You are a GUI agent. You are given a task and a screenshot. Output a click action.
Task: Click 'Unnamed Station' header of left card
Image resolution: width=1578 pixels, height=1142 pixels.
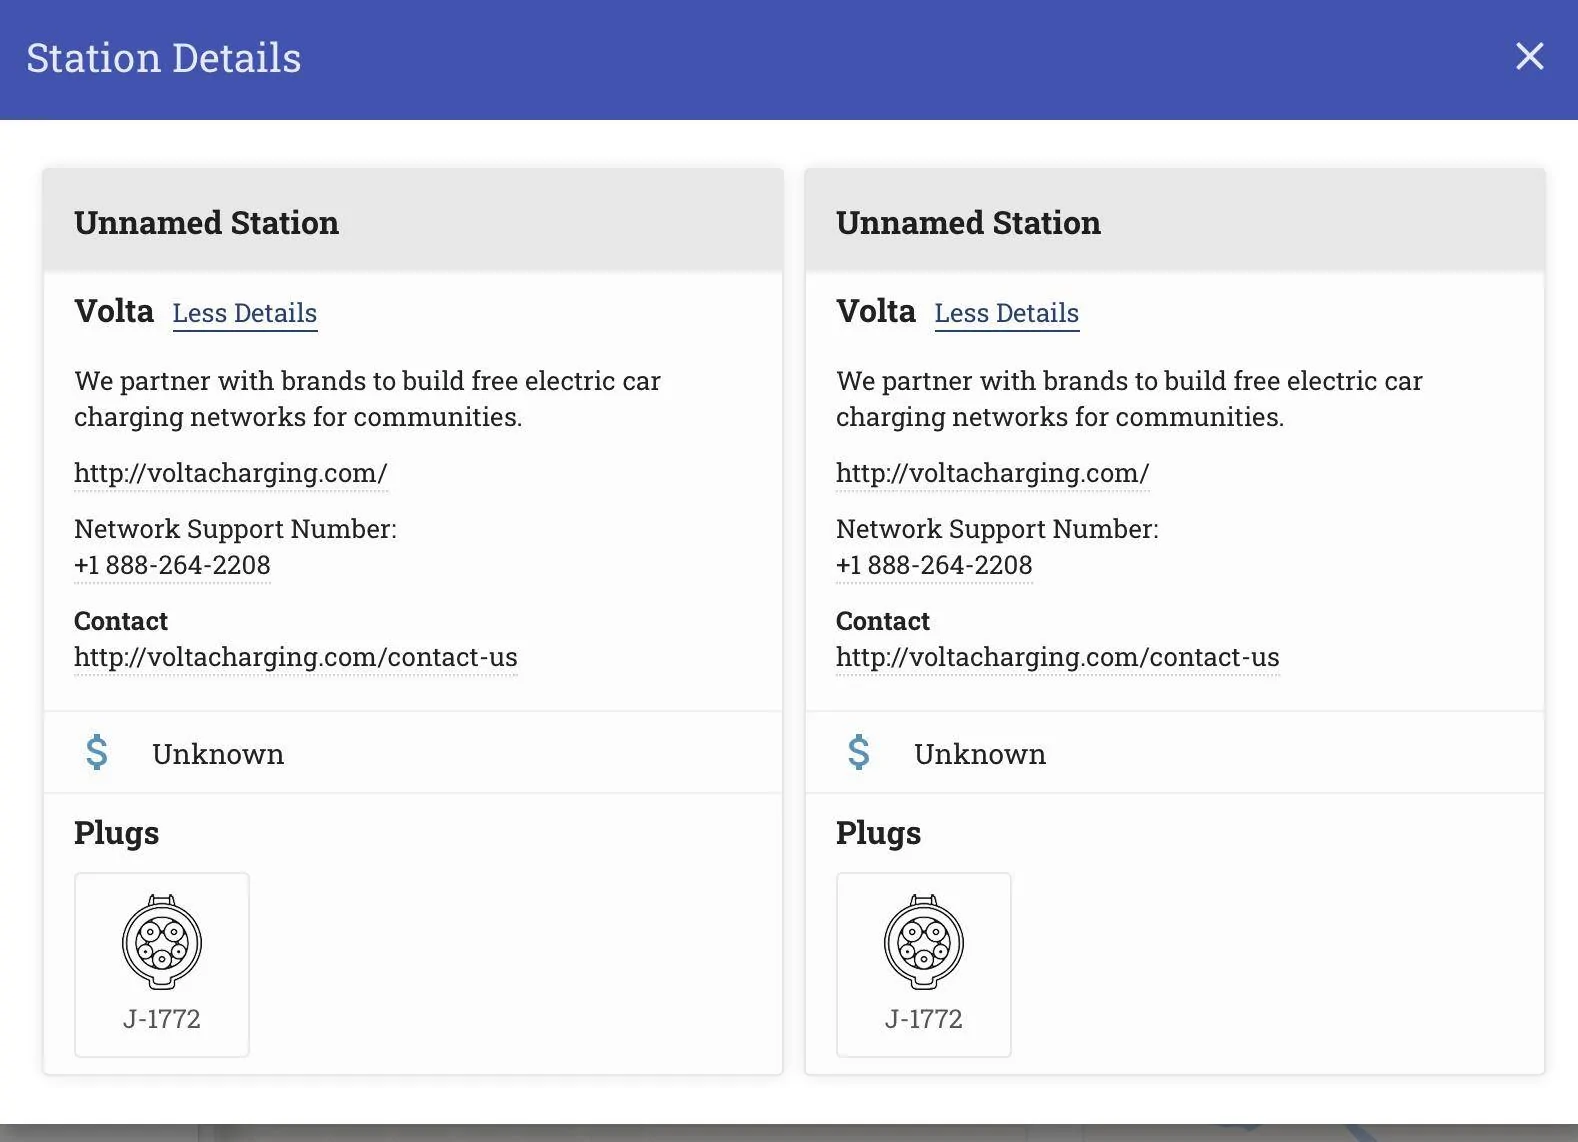point(207,223)
